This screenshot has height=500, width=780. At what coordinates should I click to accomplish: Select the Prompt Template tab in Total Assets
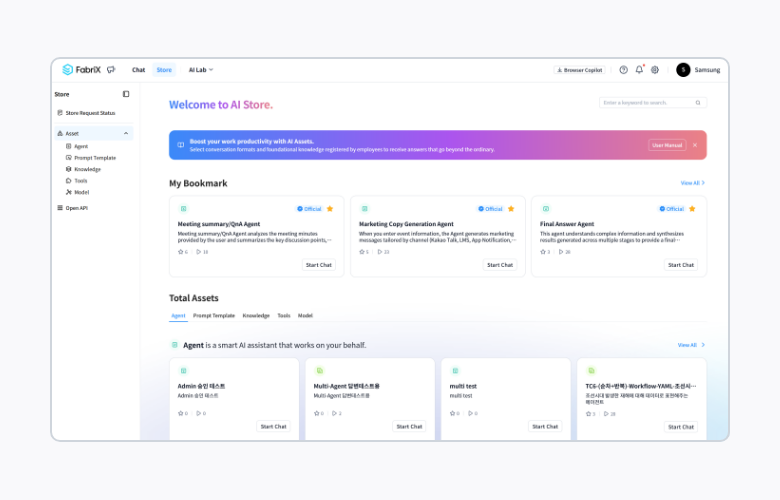[x=214, y=315]
